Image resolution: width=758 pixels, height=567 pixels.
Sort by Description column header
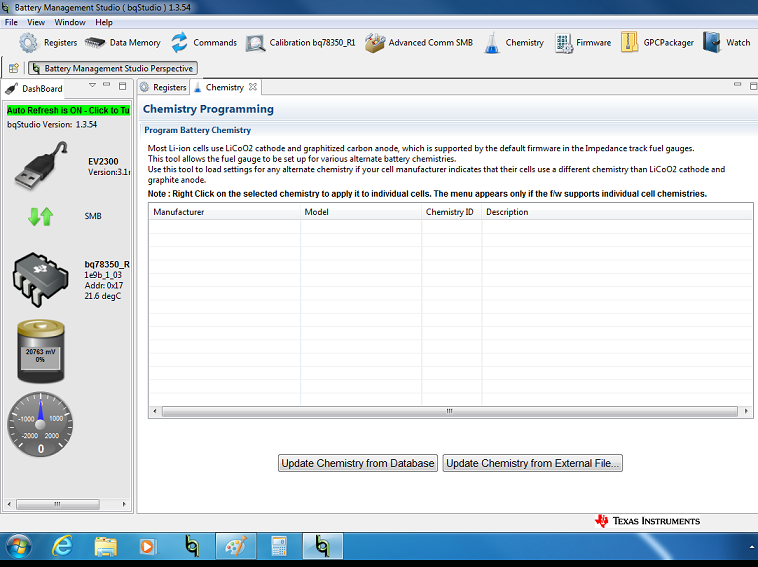(617, 212)
